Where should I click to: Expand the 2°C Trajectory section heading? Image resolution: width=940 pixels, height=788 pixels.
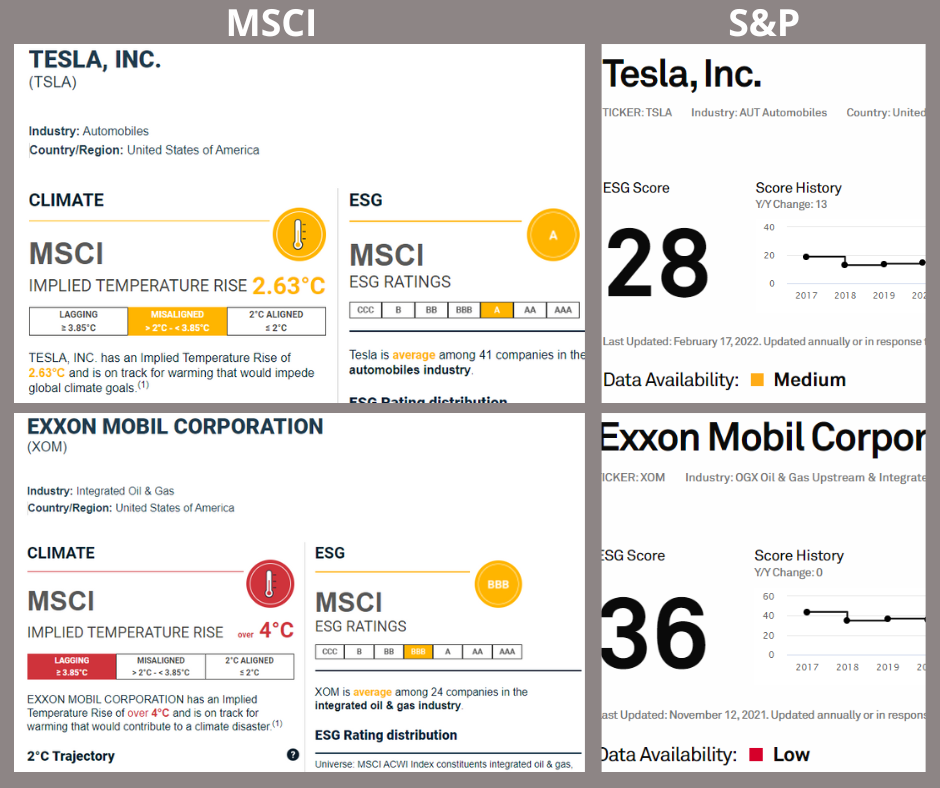[x=71, y=756]
